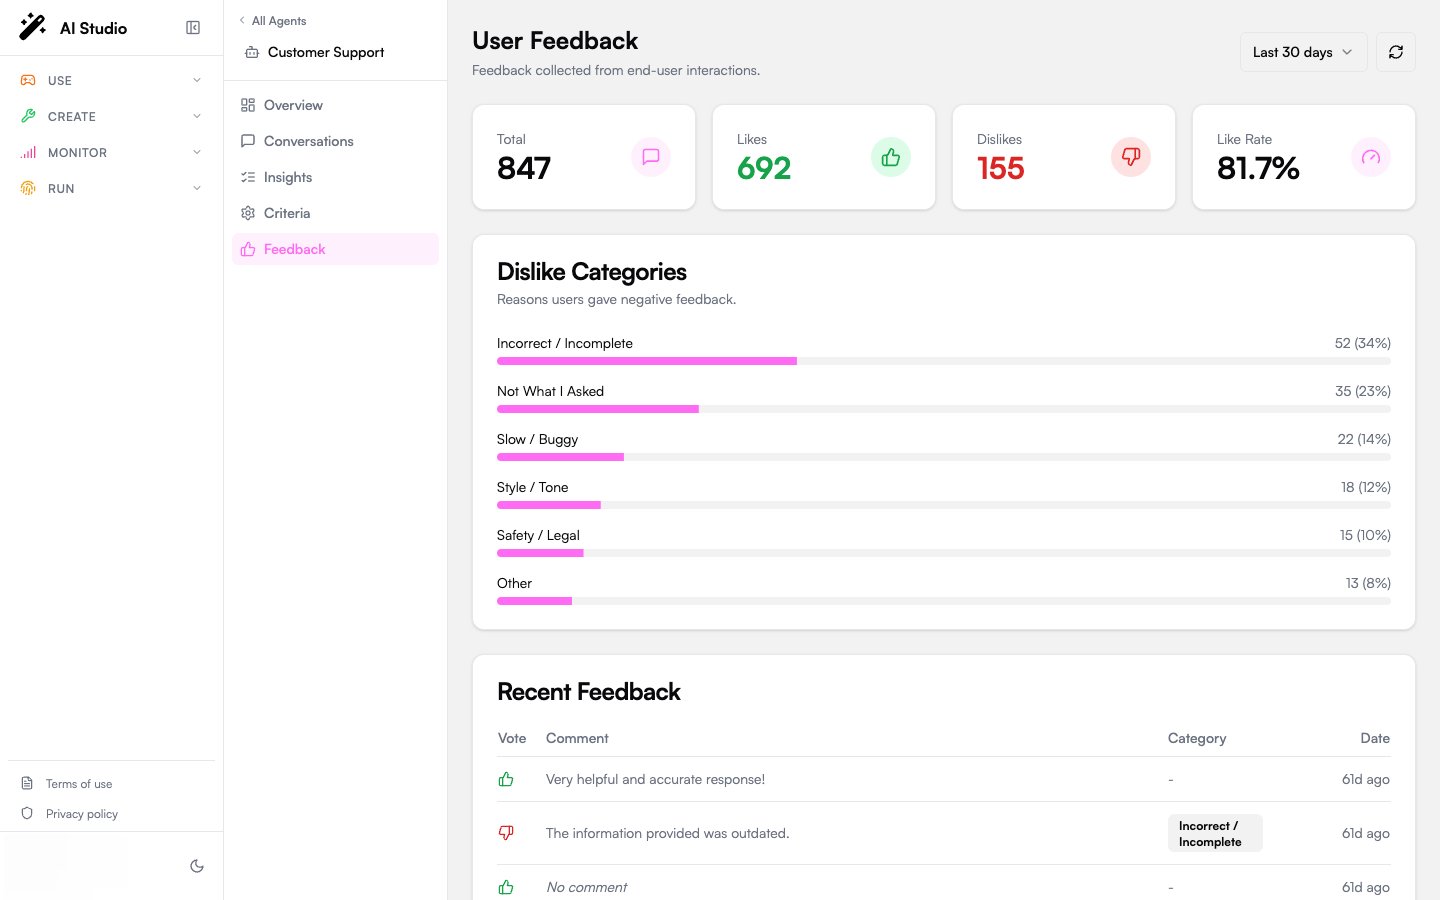This screenshot has width=1440, height=900.
Task: Click the Customer Support agent name
Action: [x=326, y=52]
